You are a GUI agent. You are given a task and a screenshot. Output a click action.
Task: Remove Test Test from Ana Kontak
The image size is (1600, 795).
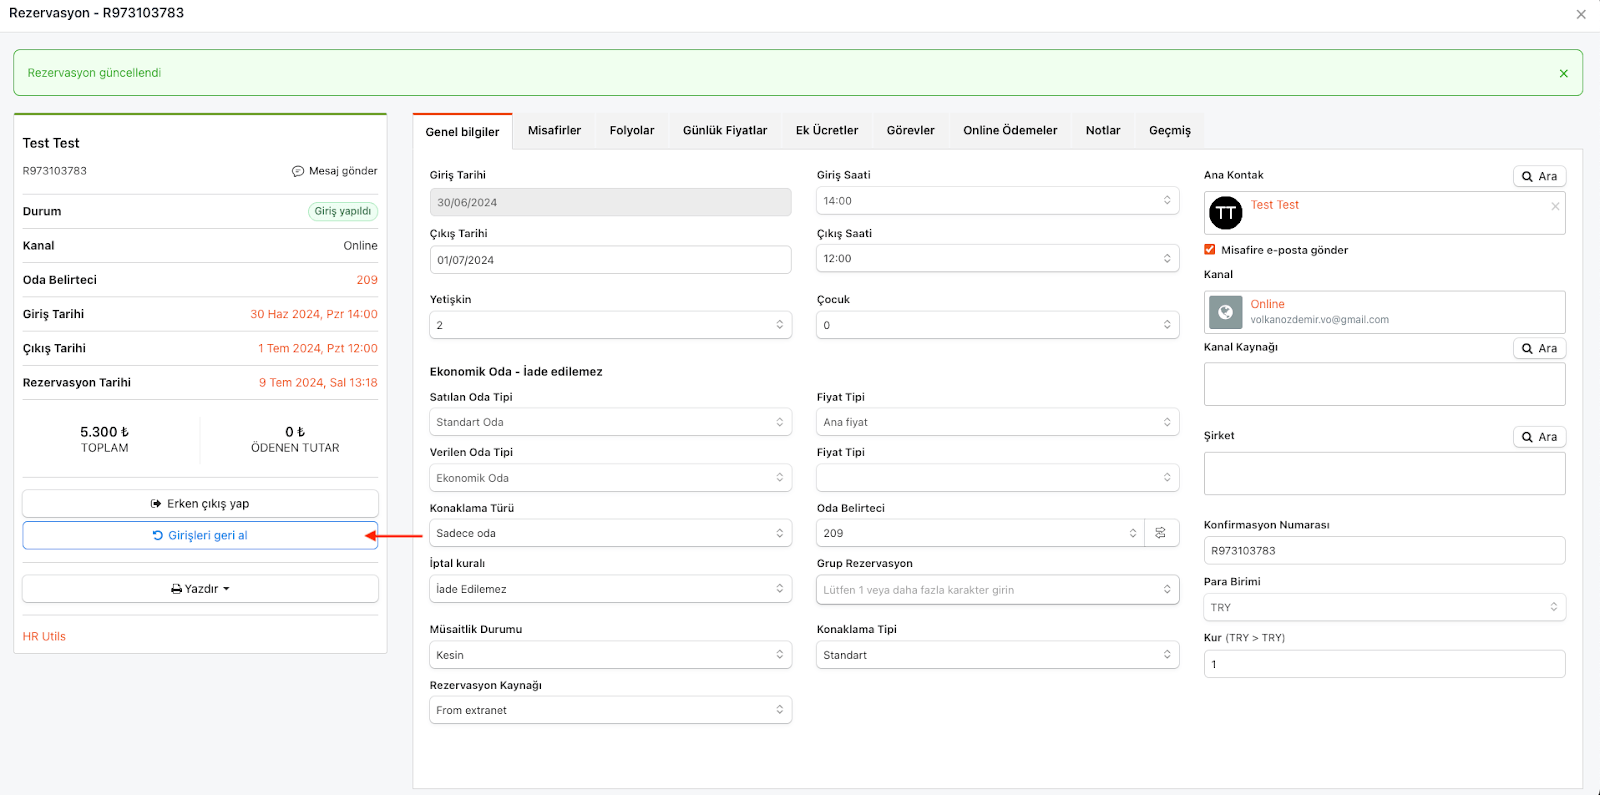[x=1555, y=206]
